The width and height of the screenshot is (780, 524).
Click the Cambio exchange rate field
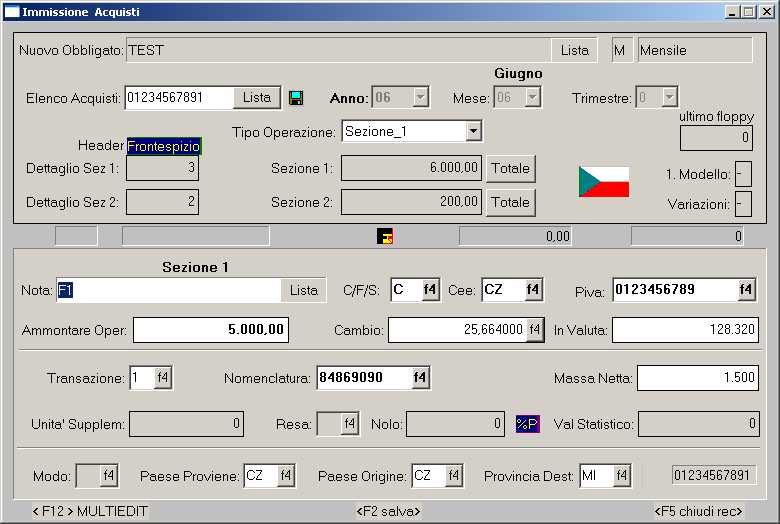457,329
